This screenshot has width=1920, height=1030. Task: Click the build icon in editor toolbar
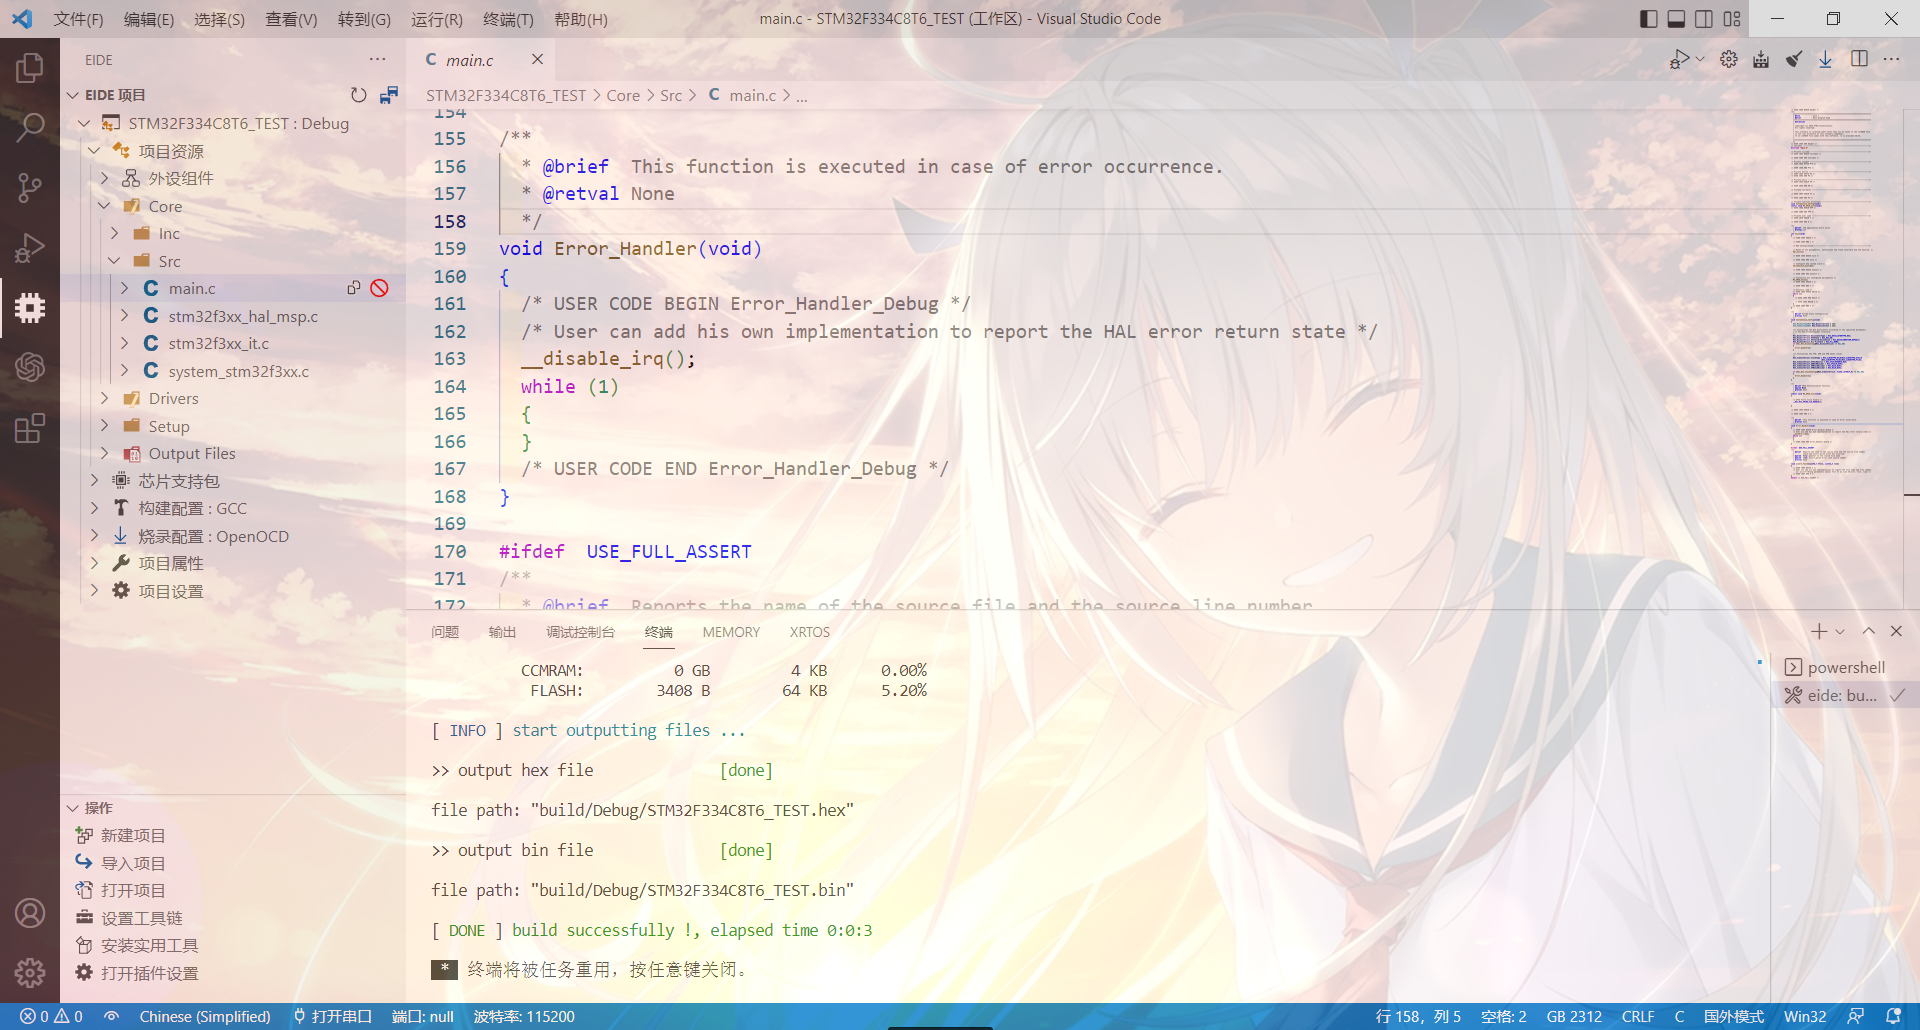[x=1761, y=60]
